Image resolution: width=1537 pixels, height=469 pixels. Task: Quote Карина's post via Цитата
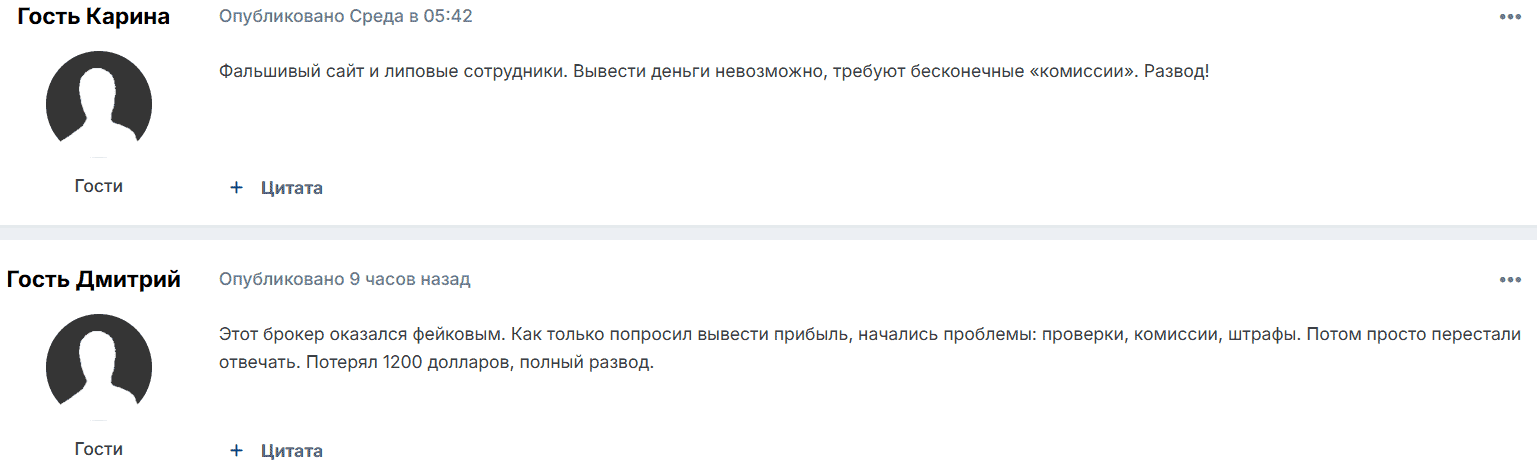[x=291, y=188]
